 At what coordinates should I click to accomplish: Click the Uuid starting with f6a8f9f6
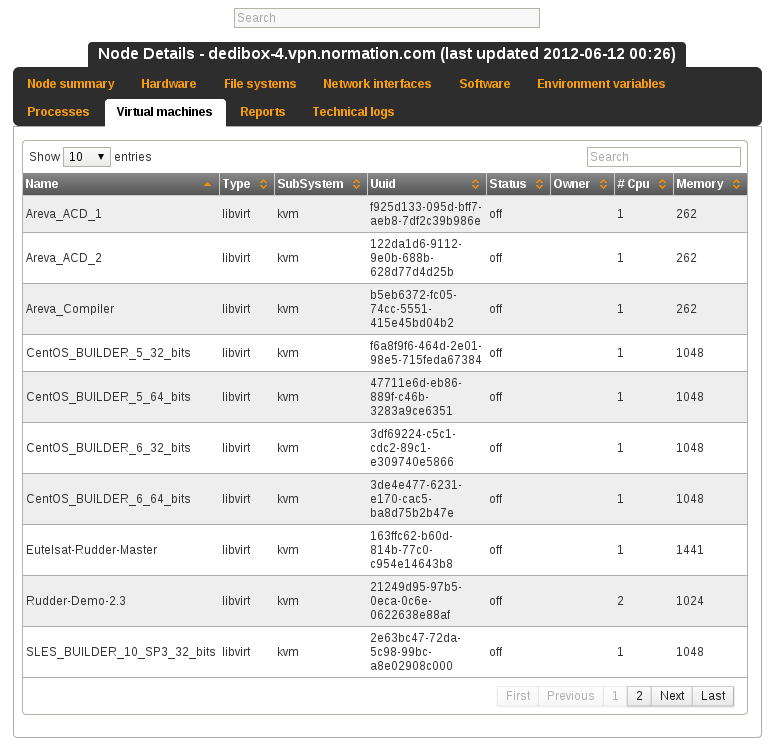coord(425,353)
